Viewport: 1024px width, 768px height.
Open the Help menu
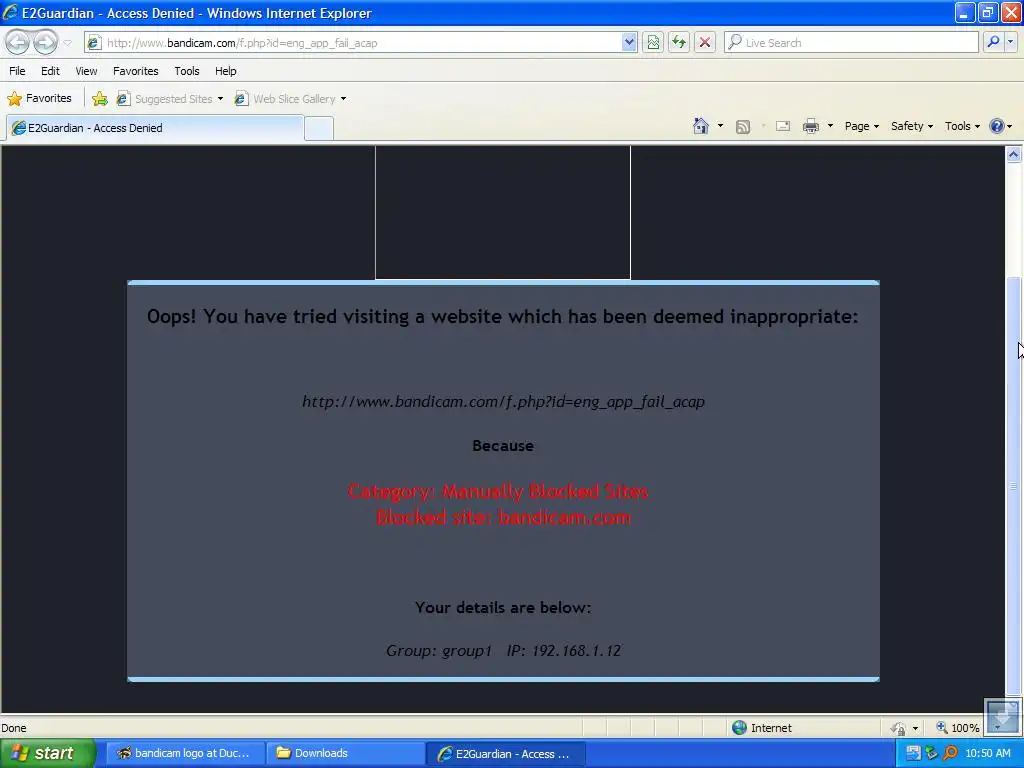225,71
